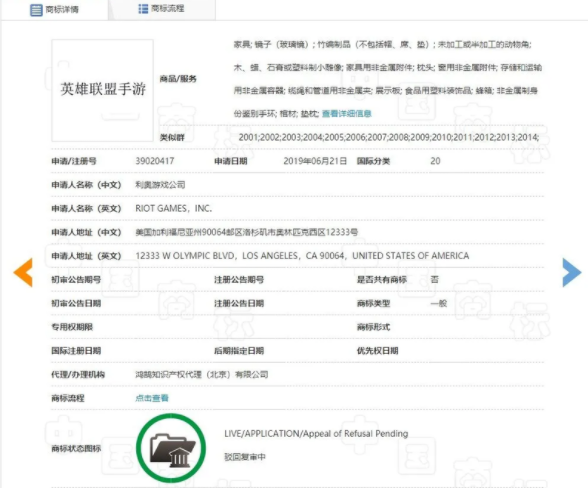Click the 代理/办理机构 label
This screenshot has height=488, width=588.
78,374
